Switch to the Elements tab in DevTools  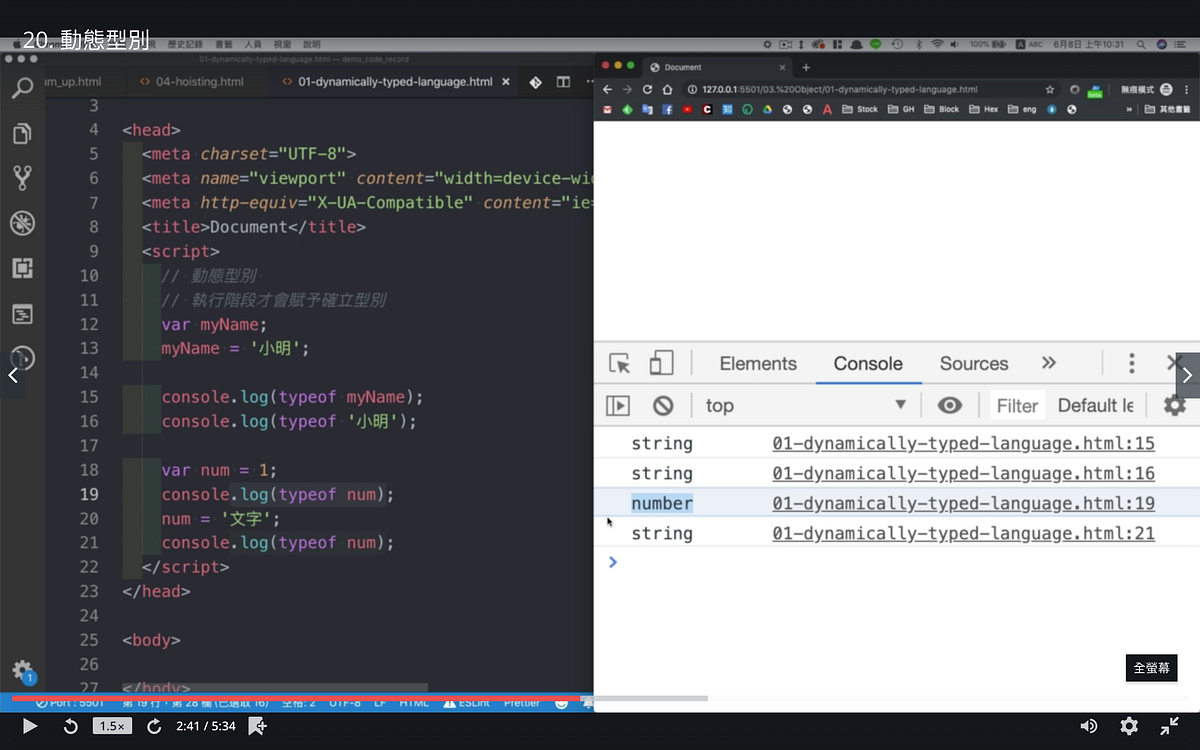click(x=758, y=364)
